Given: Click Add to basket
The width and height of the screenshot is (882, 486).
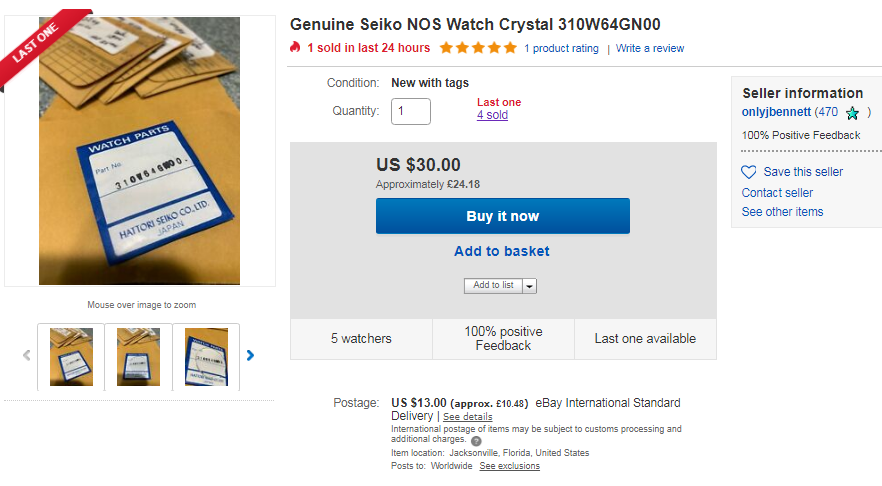Looking at the screenshot, I should pos(502,251).
